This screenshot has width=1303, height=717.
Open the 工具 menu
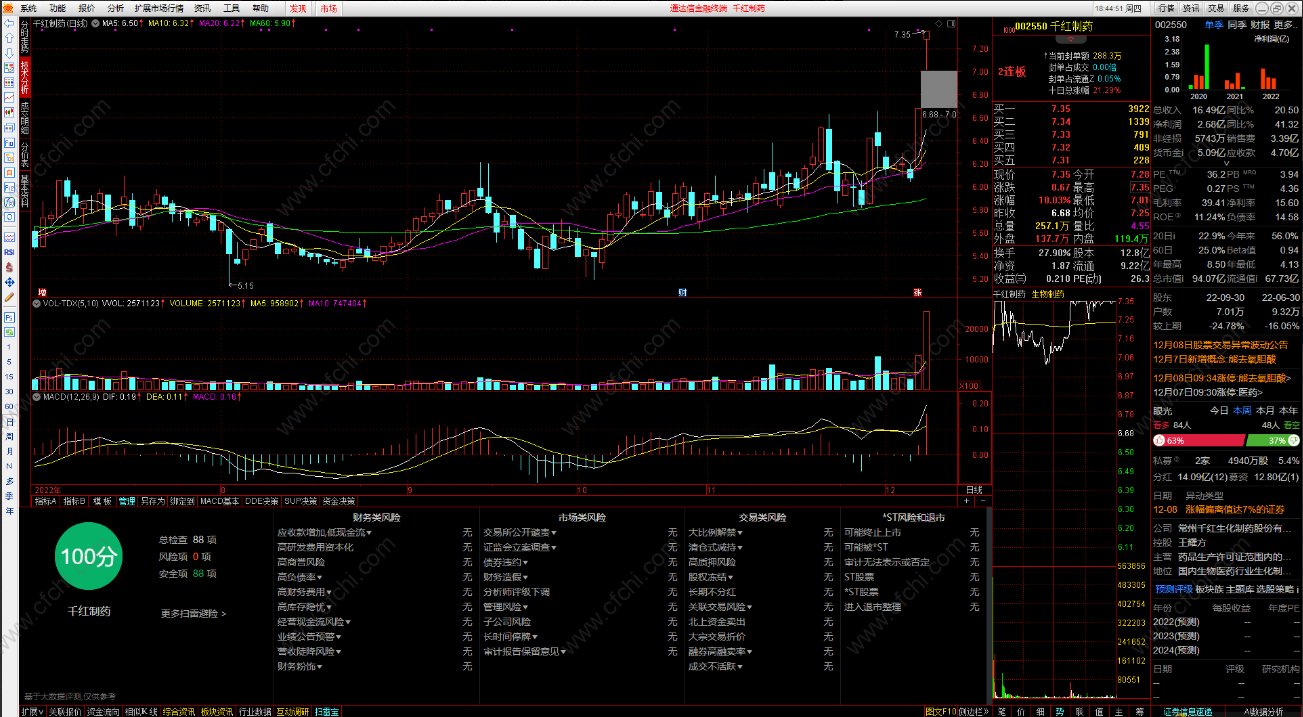tap(231, 7)
